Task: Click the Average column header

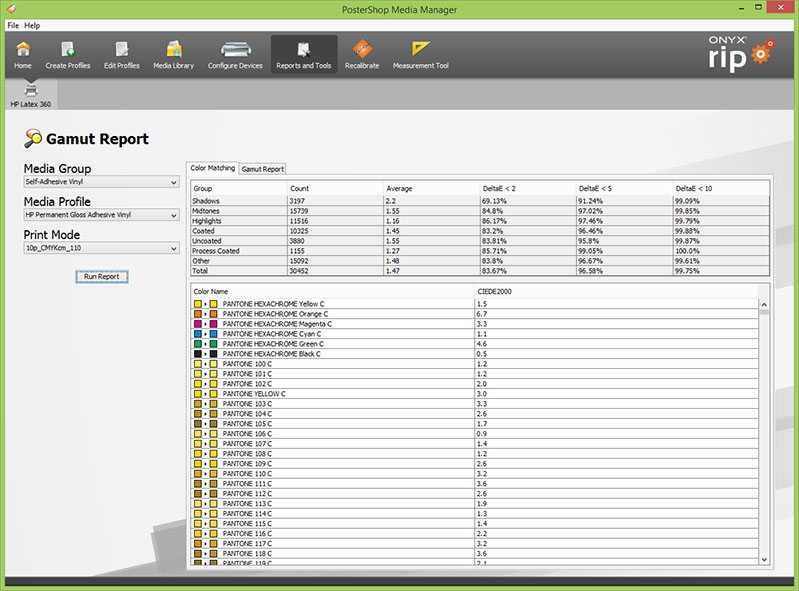Action: 432,189
